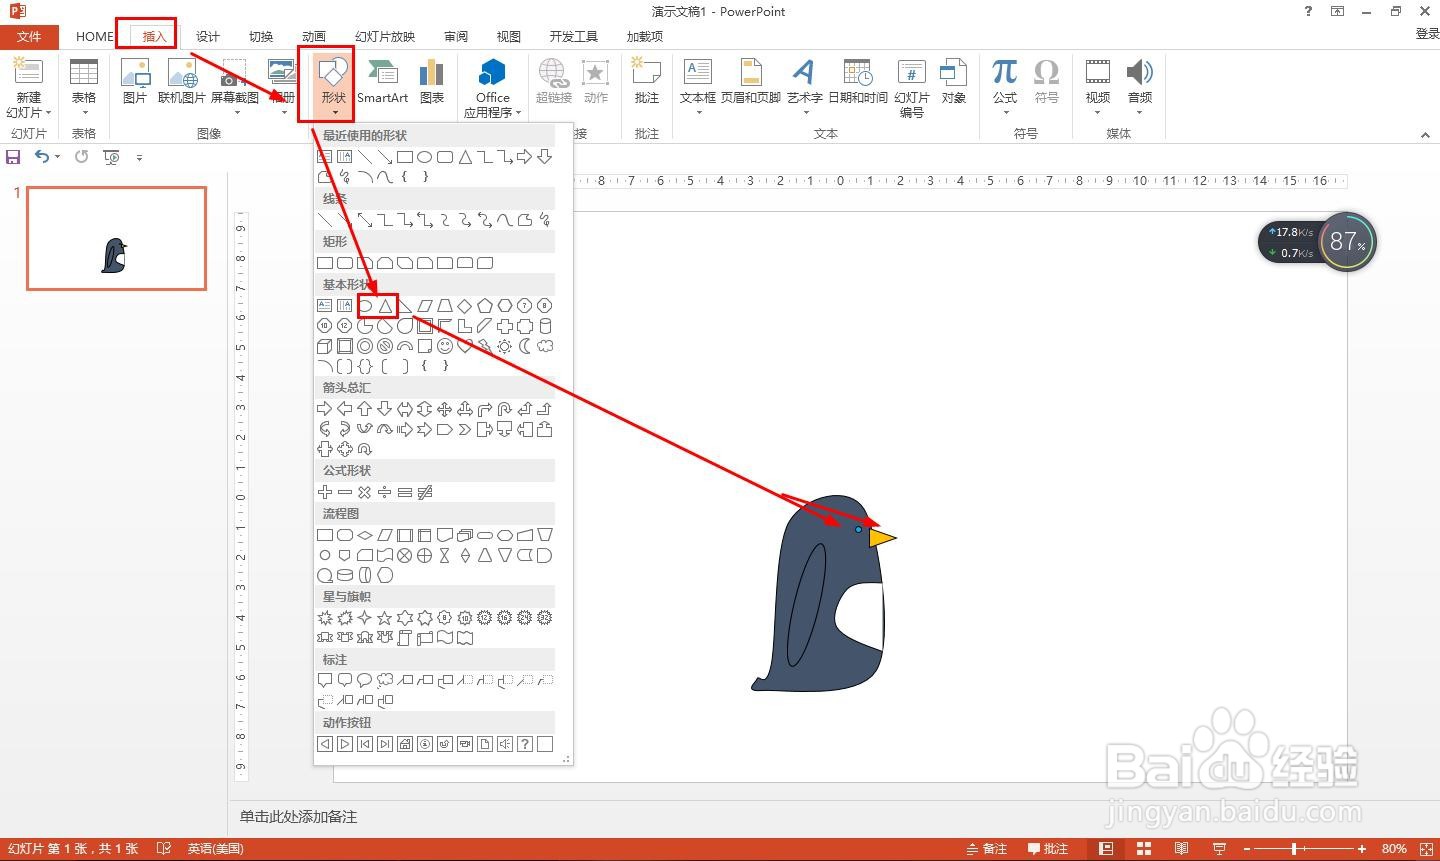The height and width of the screenshot is (861, 1440).
Task: Switch to Normal view in status bar
Action: (1106, 849)
